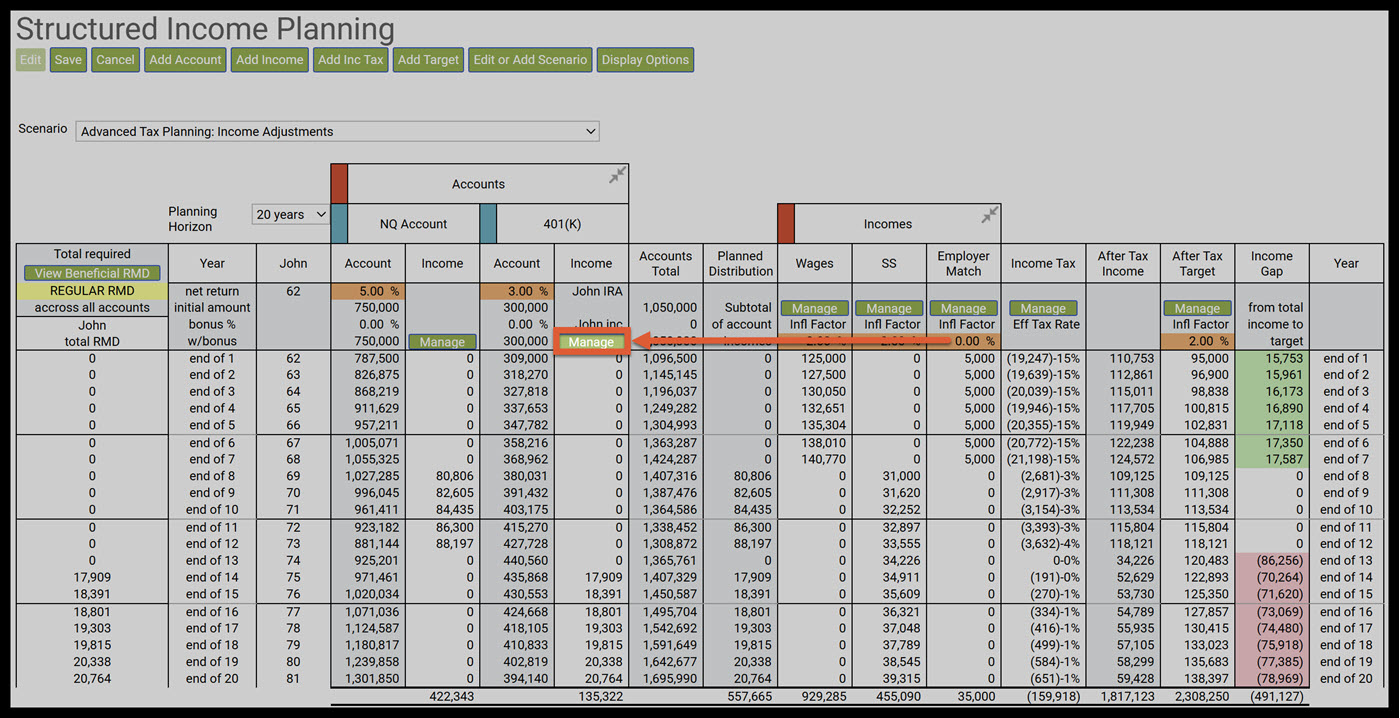
Task: Click the blue color square beside 401(K)
Action: click(488, 224)
